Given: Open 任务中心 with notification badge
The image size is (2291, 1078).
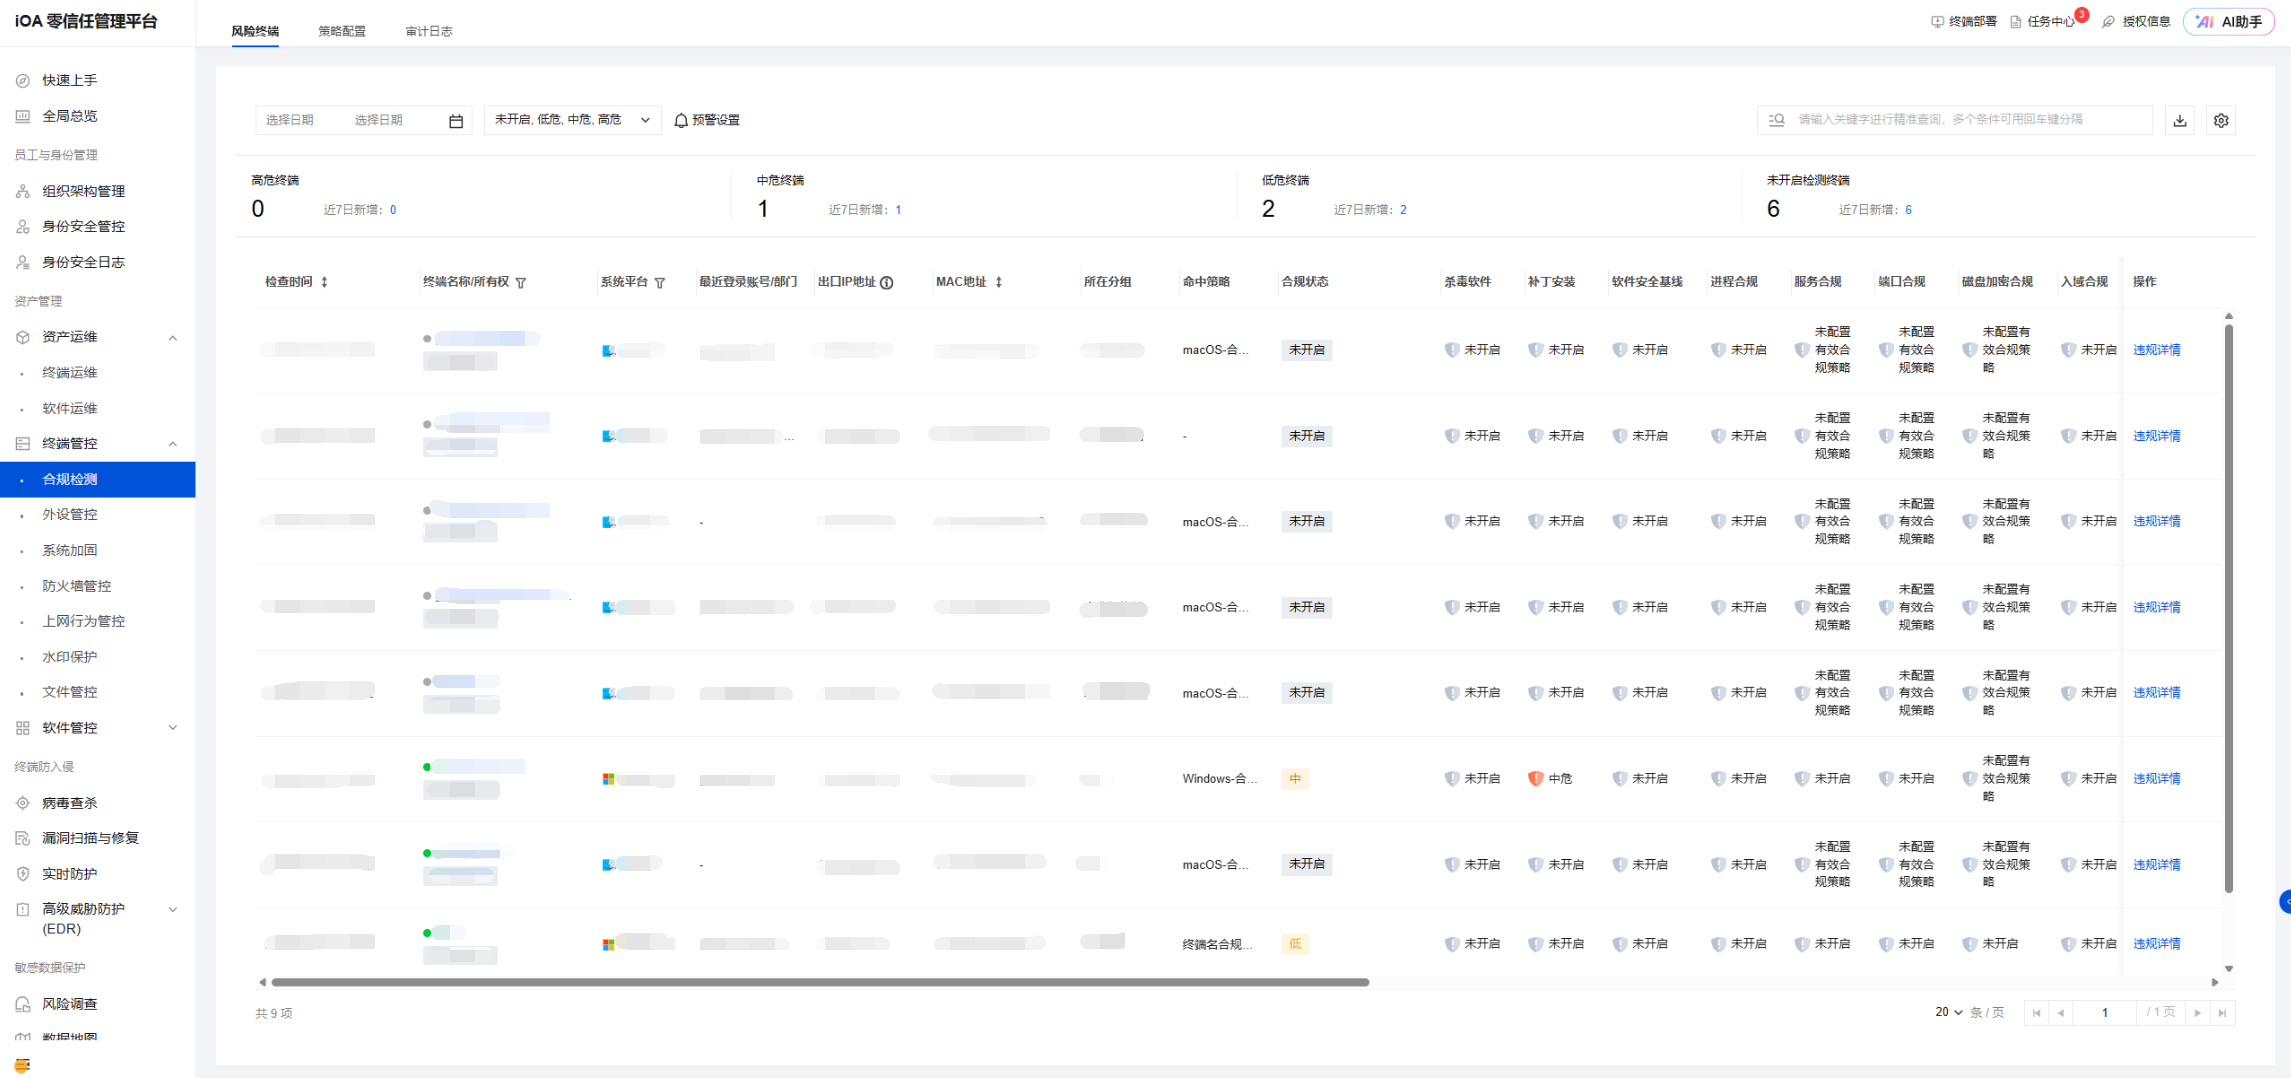Looking at the screenshot, I should (x=2049, y=21).
